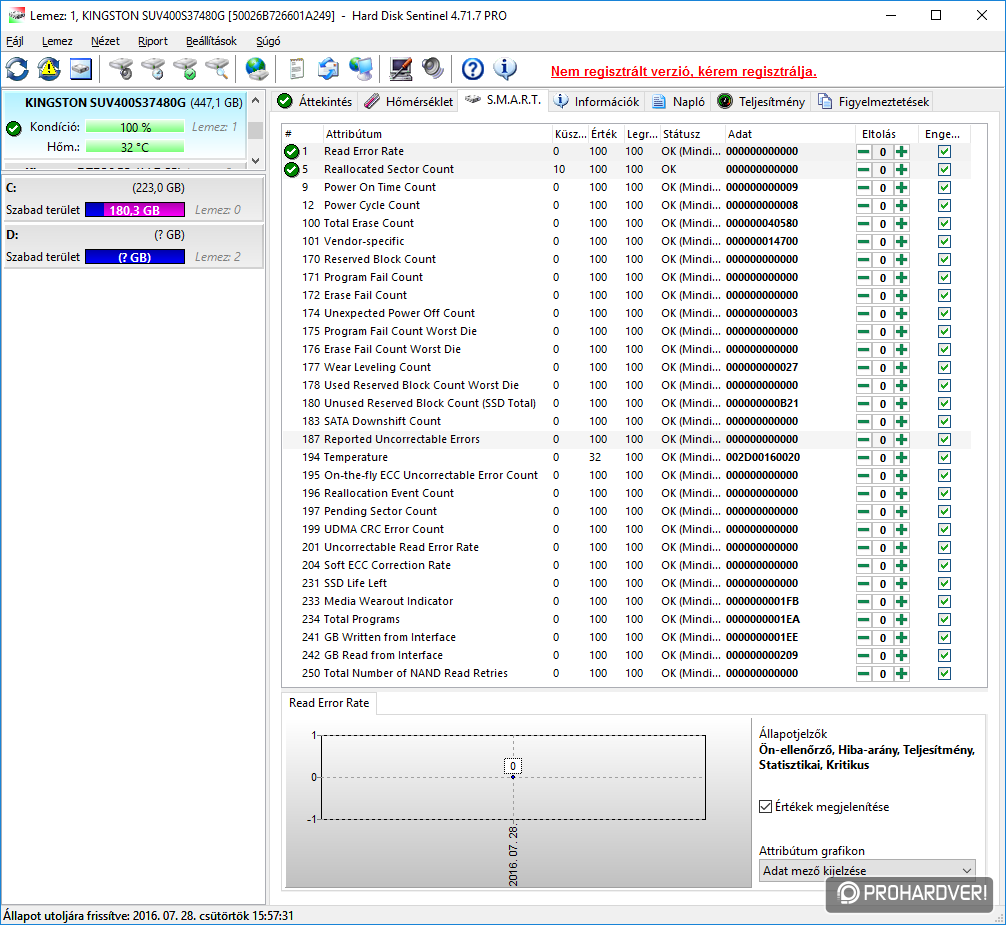This screenshot has height=925, width=1006.
Task: Click the disk with stethoscope test icon
Action: (121, 69)
